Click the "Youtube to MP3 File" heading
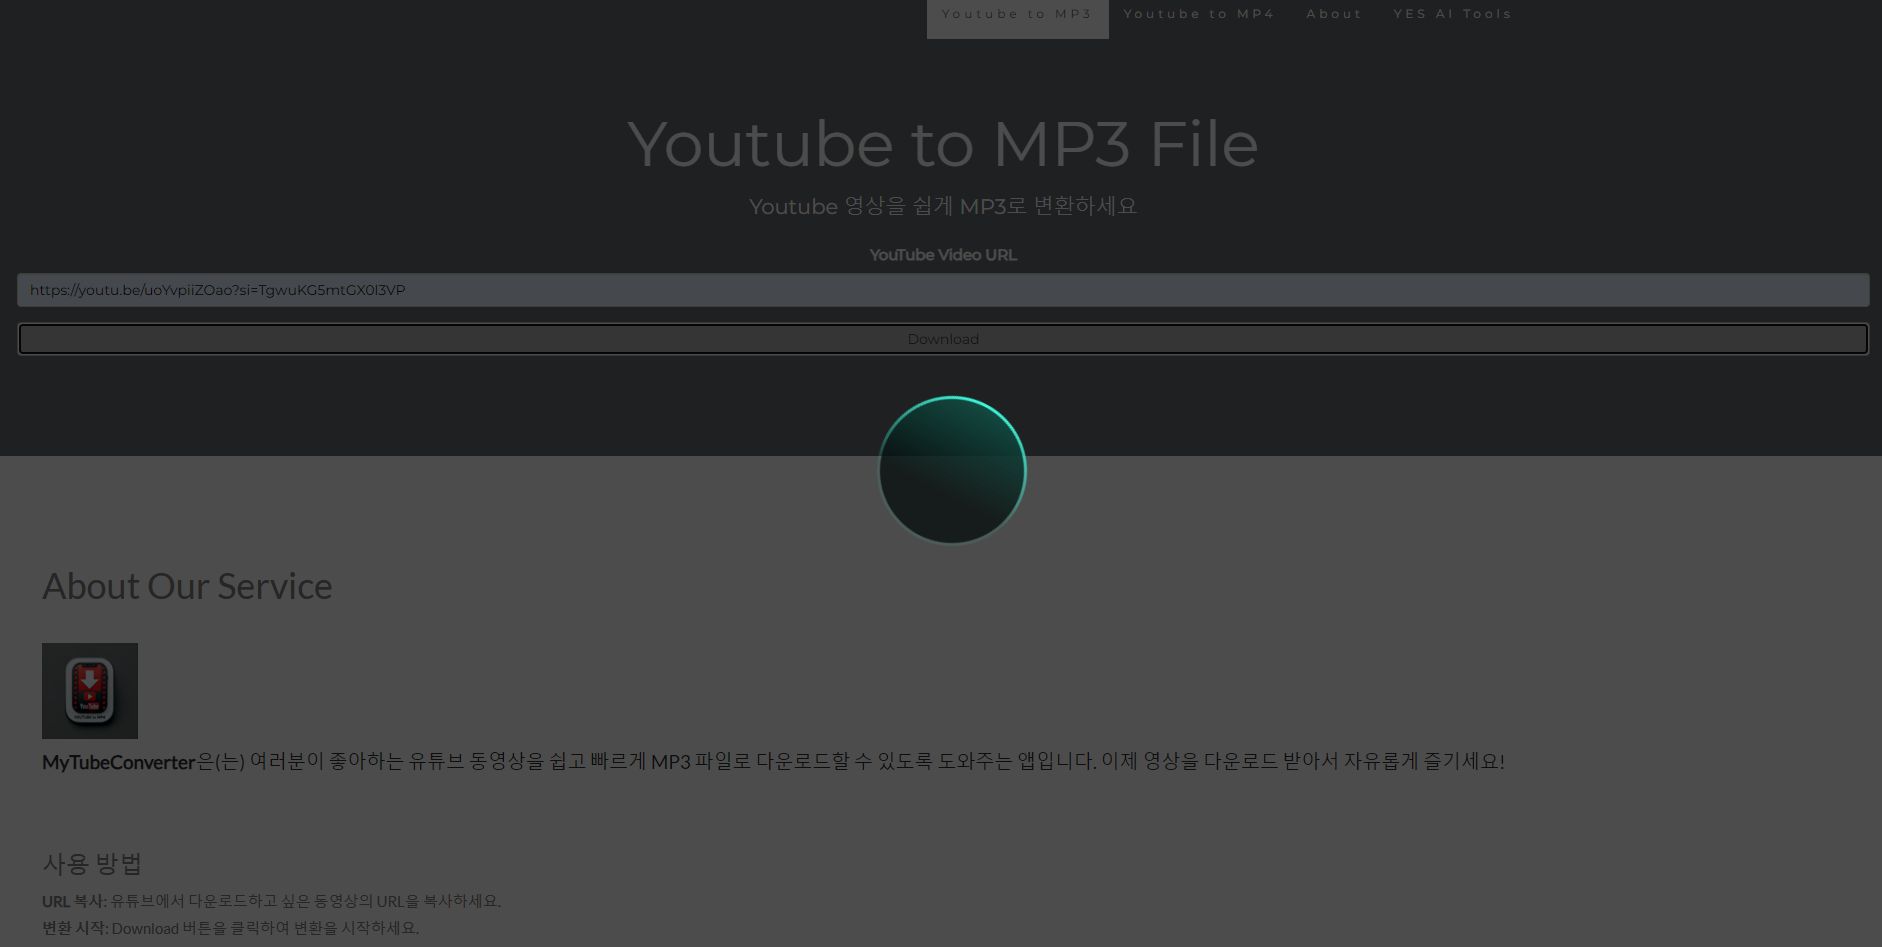 [942, 144]
